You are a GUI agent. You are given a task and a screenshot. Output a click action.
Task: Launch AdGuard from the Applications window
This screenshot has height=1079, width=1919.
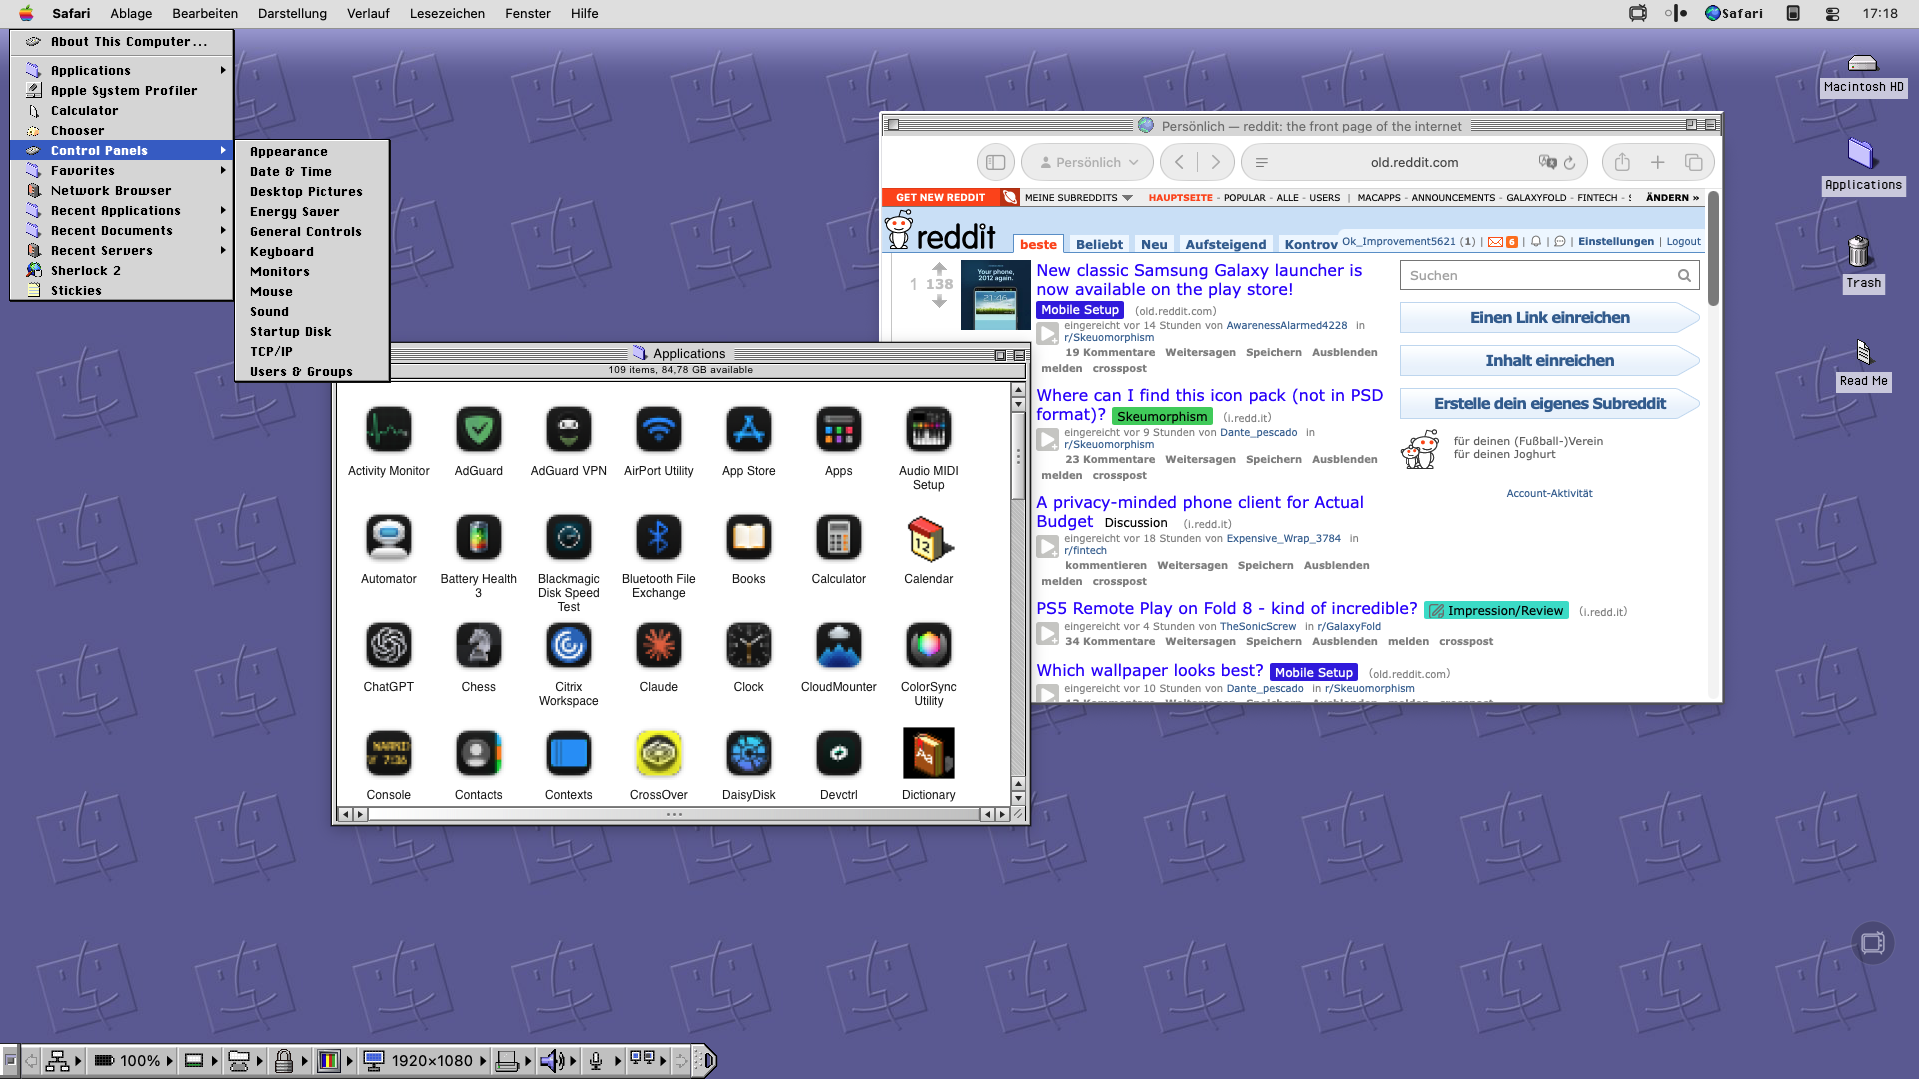click(x=478, y=430)
